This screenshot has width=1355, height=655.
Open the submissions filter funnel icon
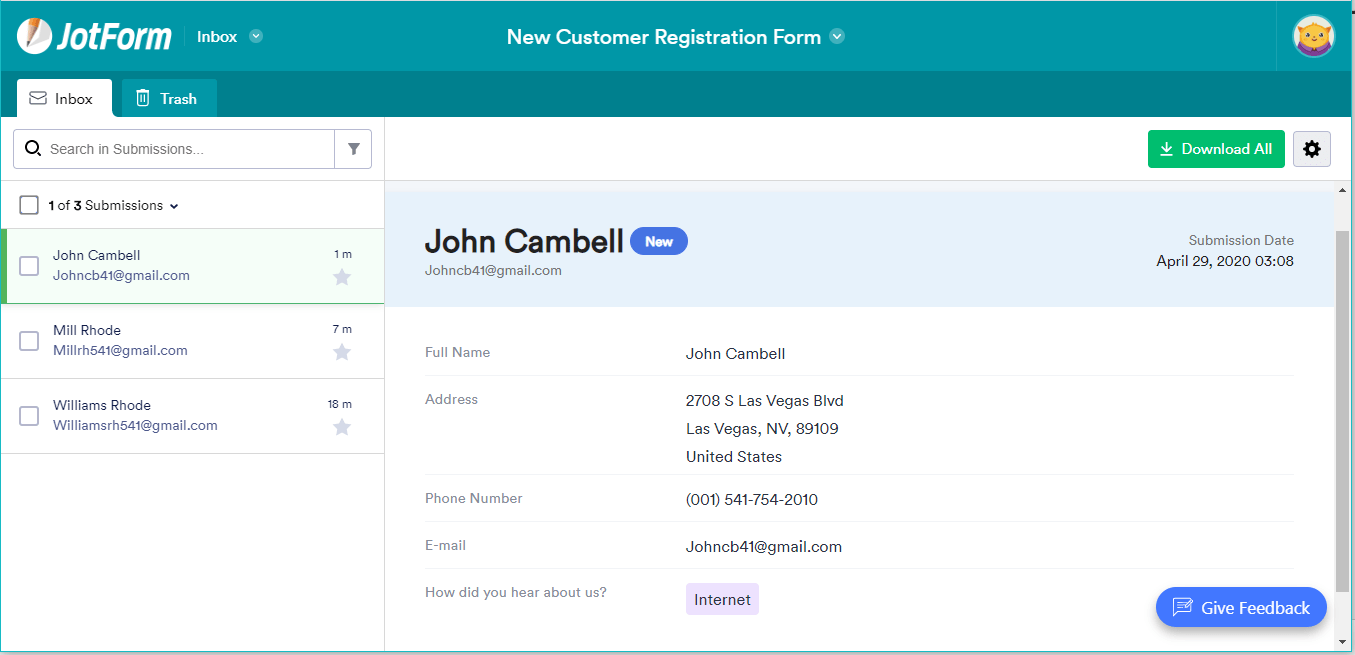(353, 149)
